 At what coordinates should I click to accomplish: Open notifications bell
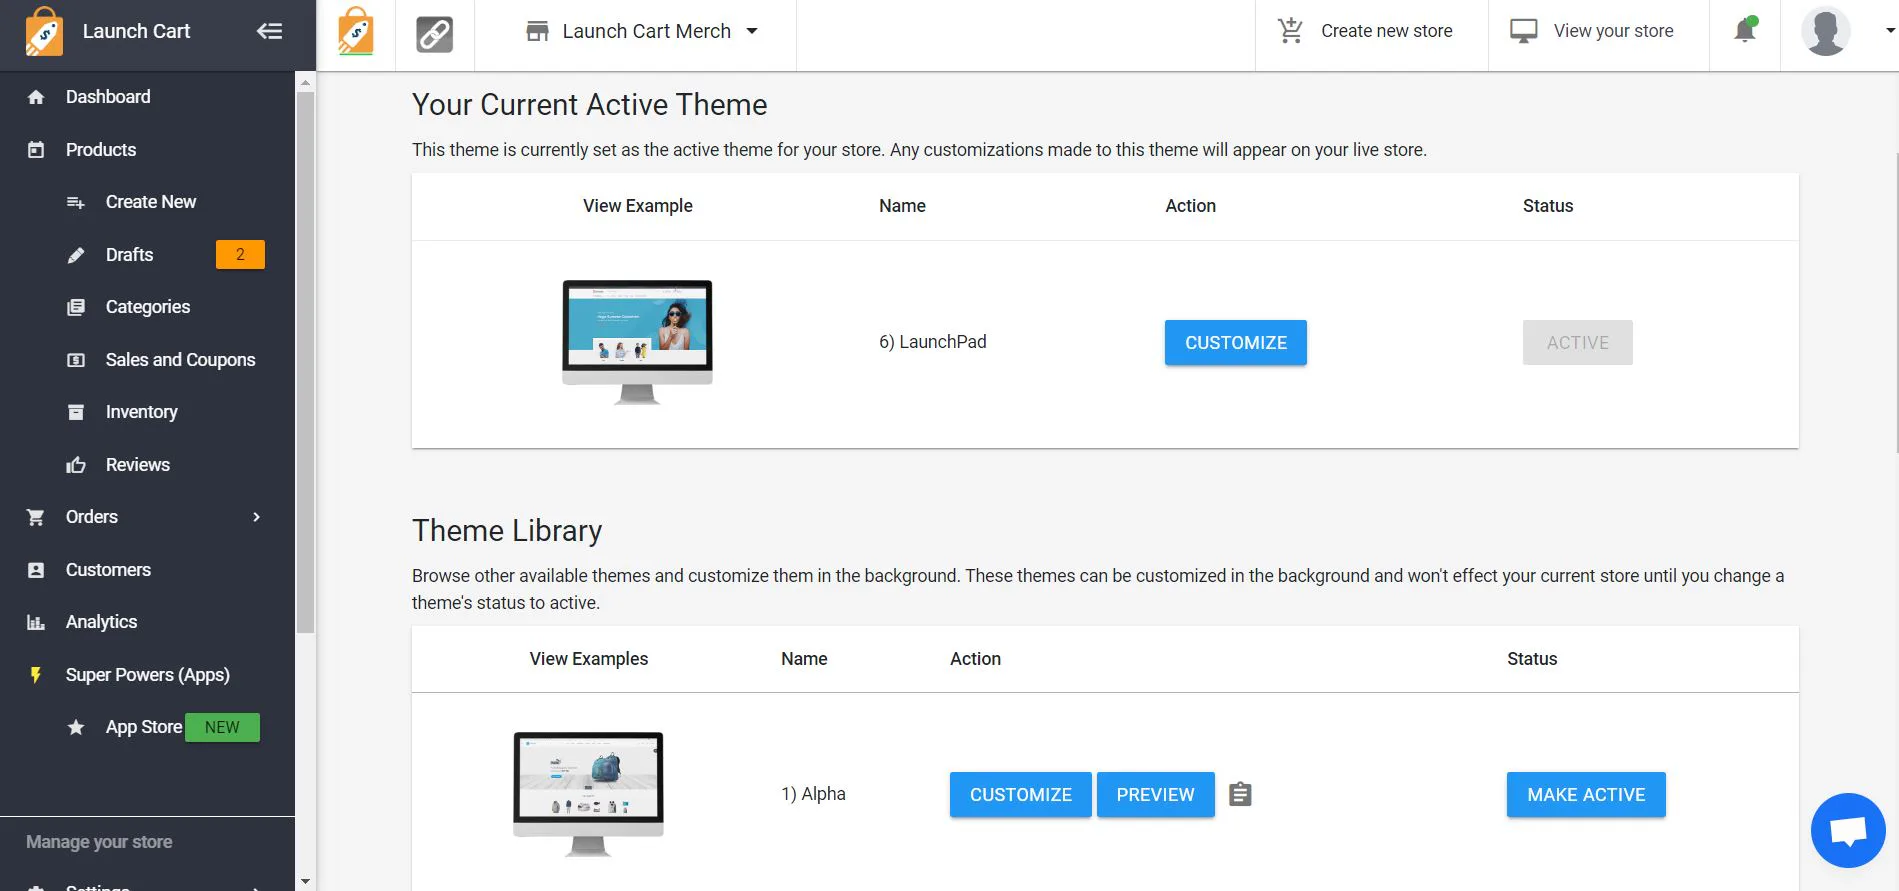pyautogui.click(x=1745, y=30)
